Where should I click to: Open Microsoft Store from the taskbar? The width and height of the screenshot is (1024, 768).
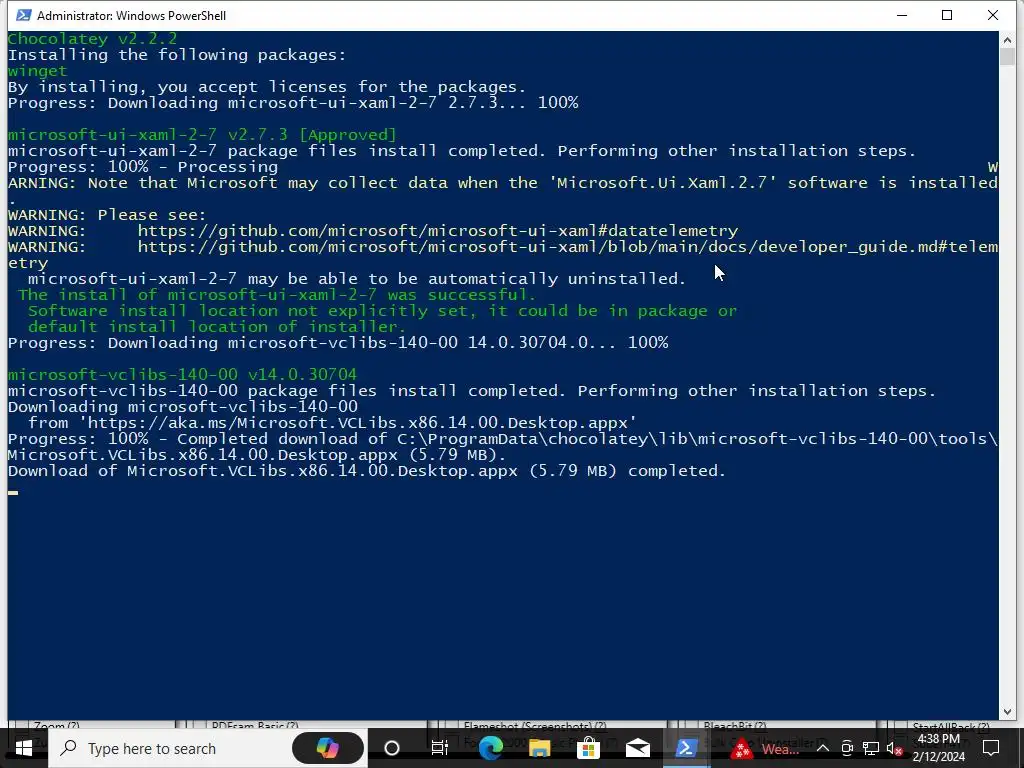[x=588, y=748]
